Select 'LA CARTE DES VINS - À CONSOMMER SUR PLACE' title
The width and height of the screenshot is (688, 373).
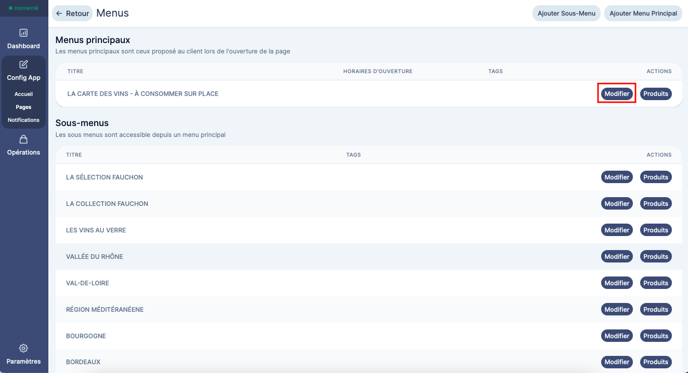pyautogui.click(x=143, y=93)
